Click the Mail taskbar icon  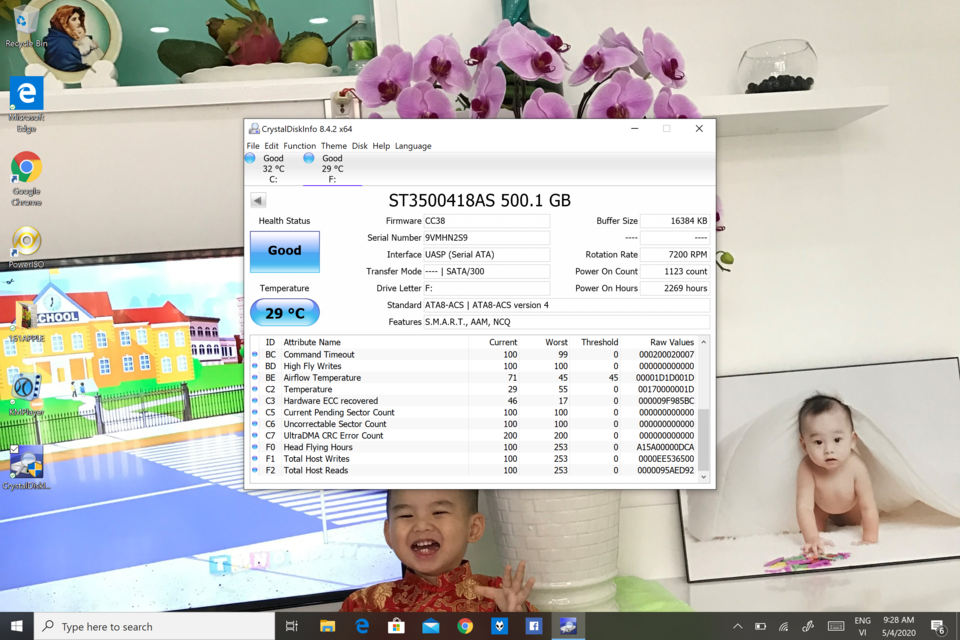click(x=430, y=626)
